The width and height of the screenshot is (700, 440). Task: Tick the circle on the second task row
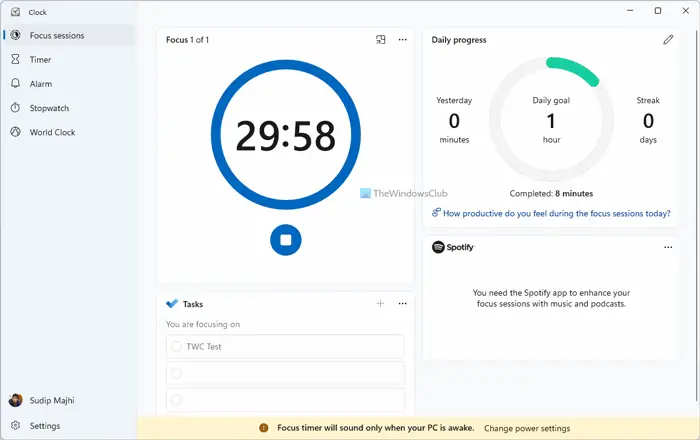(176, 373)
